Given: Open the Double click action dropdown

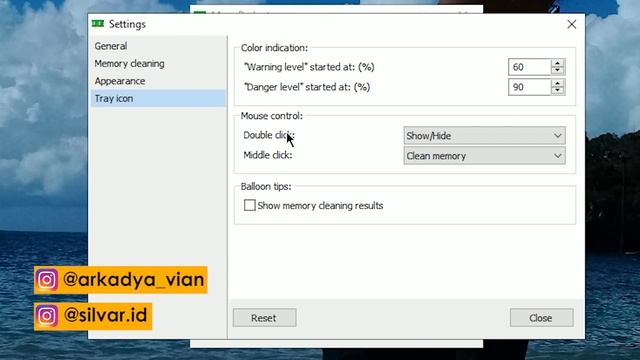Looking at the screenshot, I should tap(484, 136).
